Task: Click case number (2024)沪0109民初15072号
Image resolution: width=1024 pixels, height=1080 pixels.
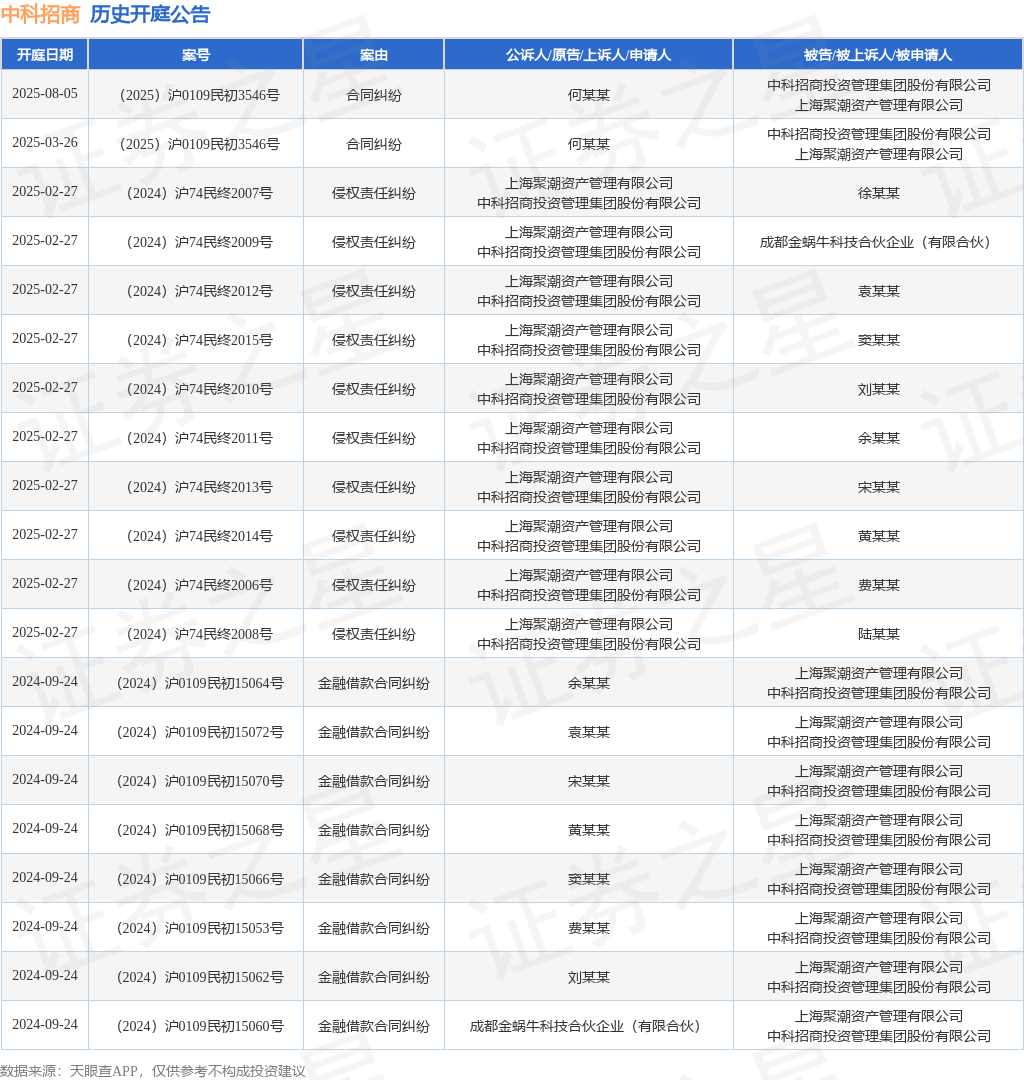Action: click(x=199, y=732)
